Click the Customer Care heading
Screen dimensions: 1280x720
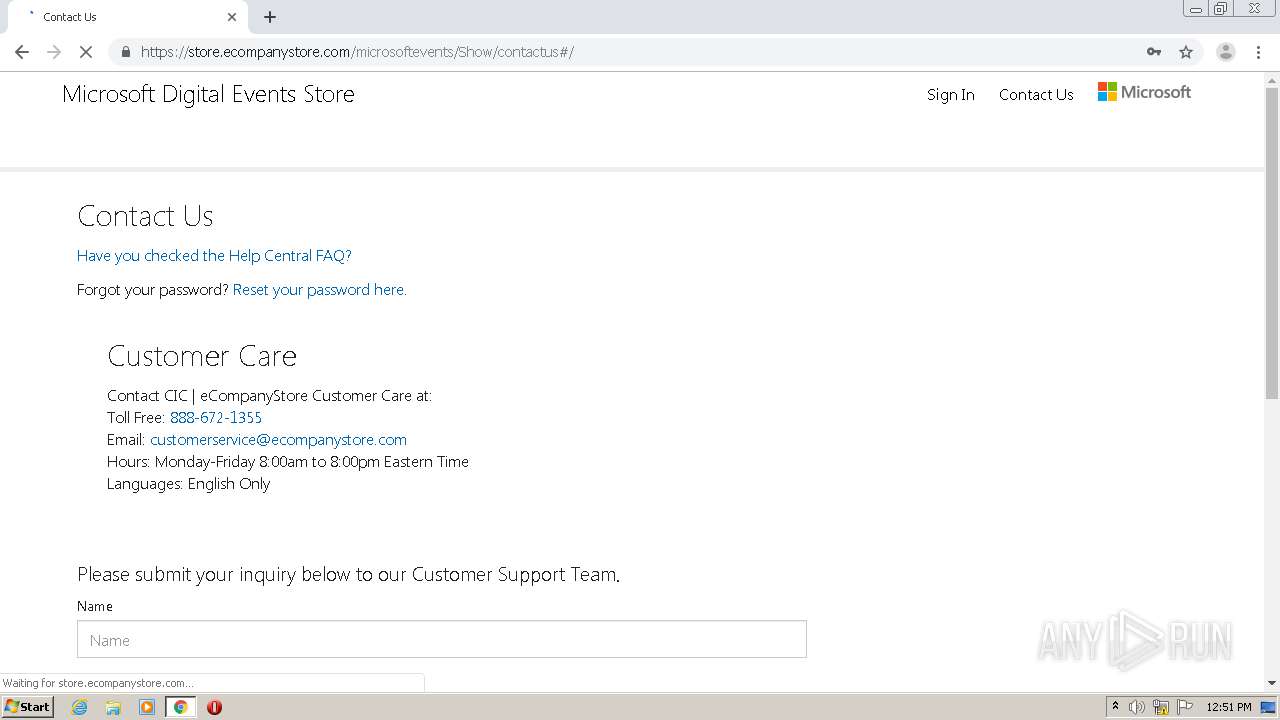[202, 356]
